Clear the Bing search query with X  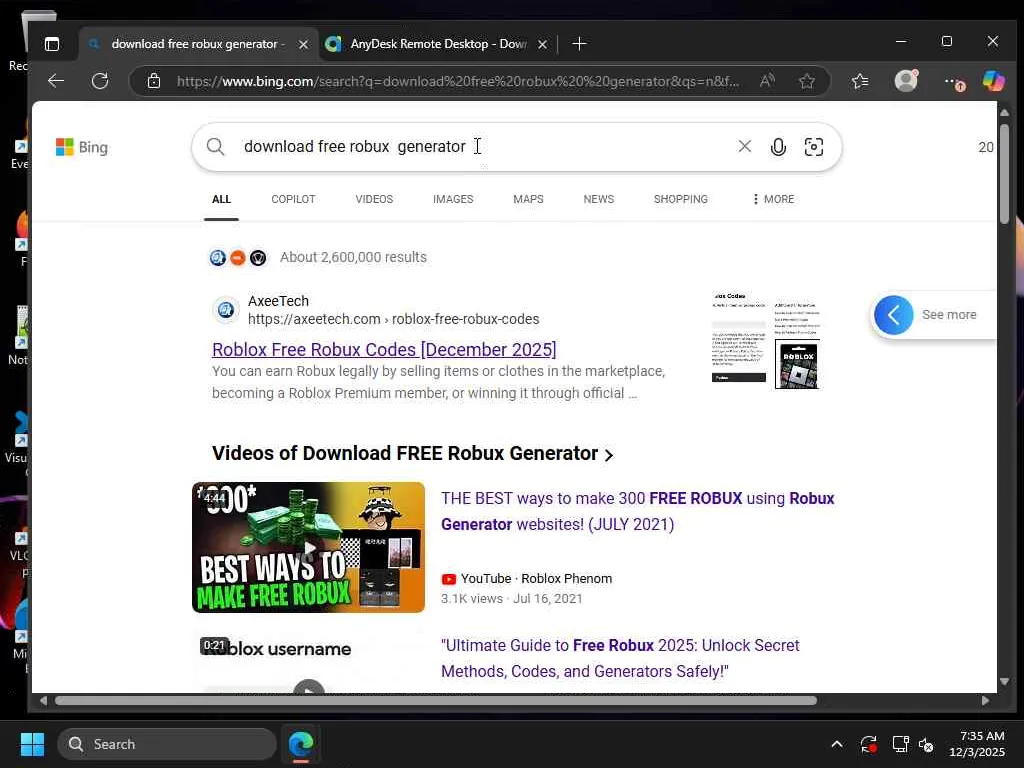(744, 146)
